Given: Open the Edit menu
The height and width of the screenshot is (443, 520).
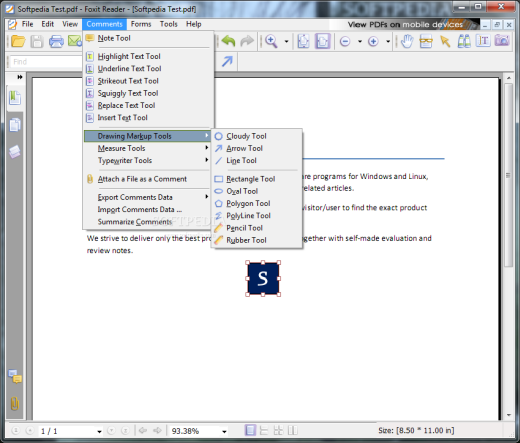Looking at the screenshot, I should coord(48,24).
